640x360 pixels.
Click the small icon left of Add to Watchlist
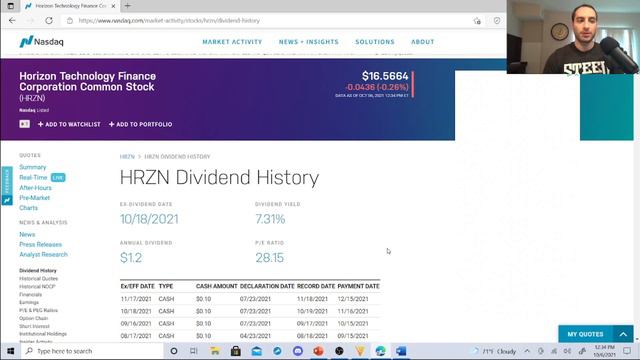click(x=24, y=124)
